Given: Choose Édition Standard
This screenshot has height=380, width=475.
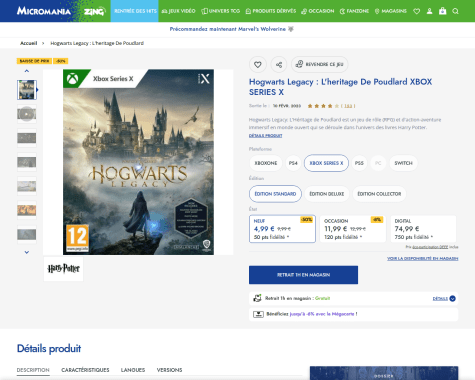Looking at the screenshot, I should point(275,194).
